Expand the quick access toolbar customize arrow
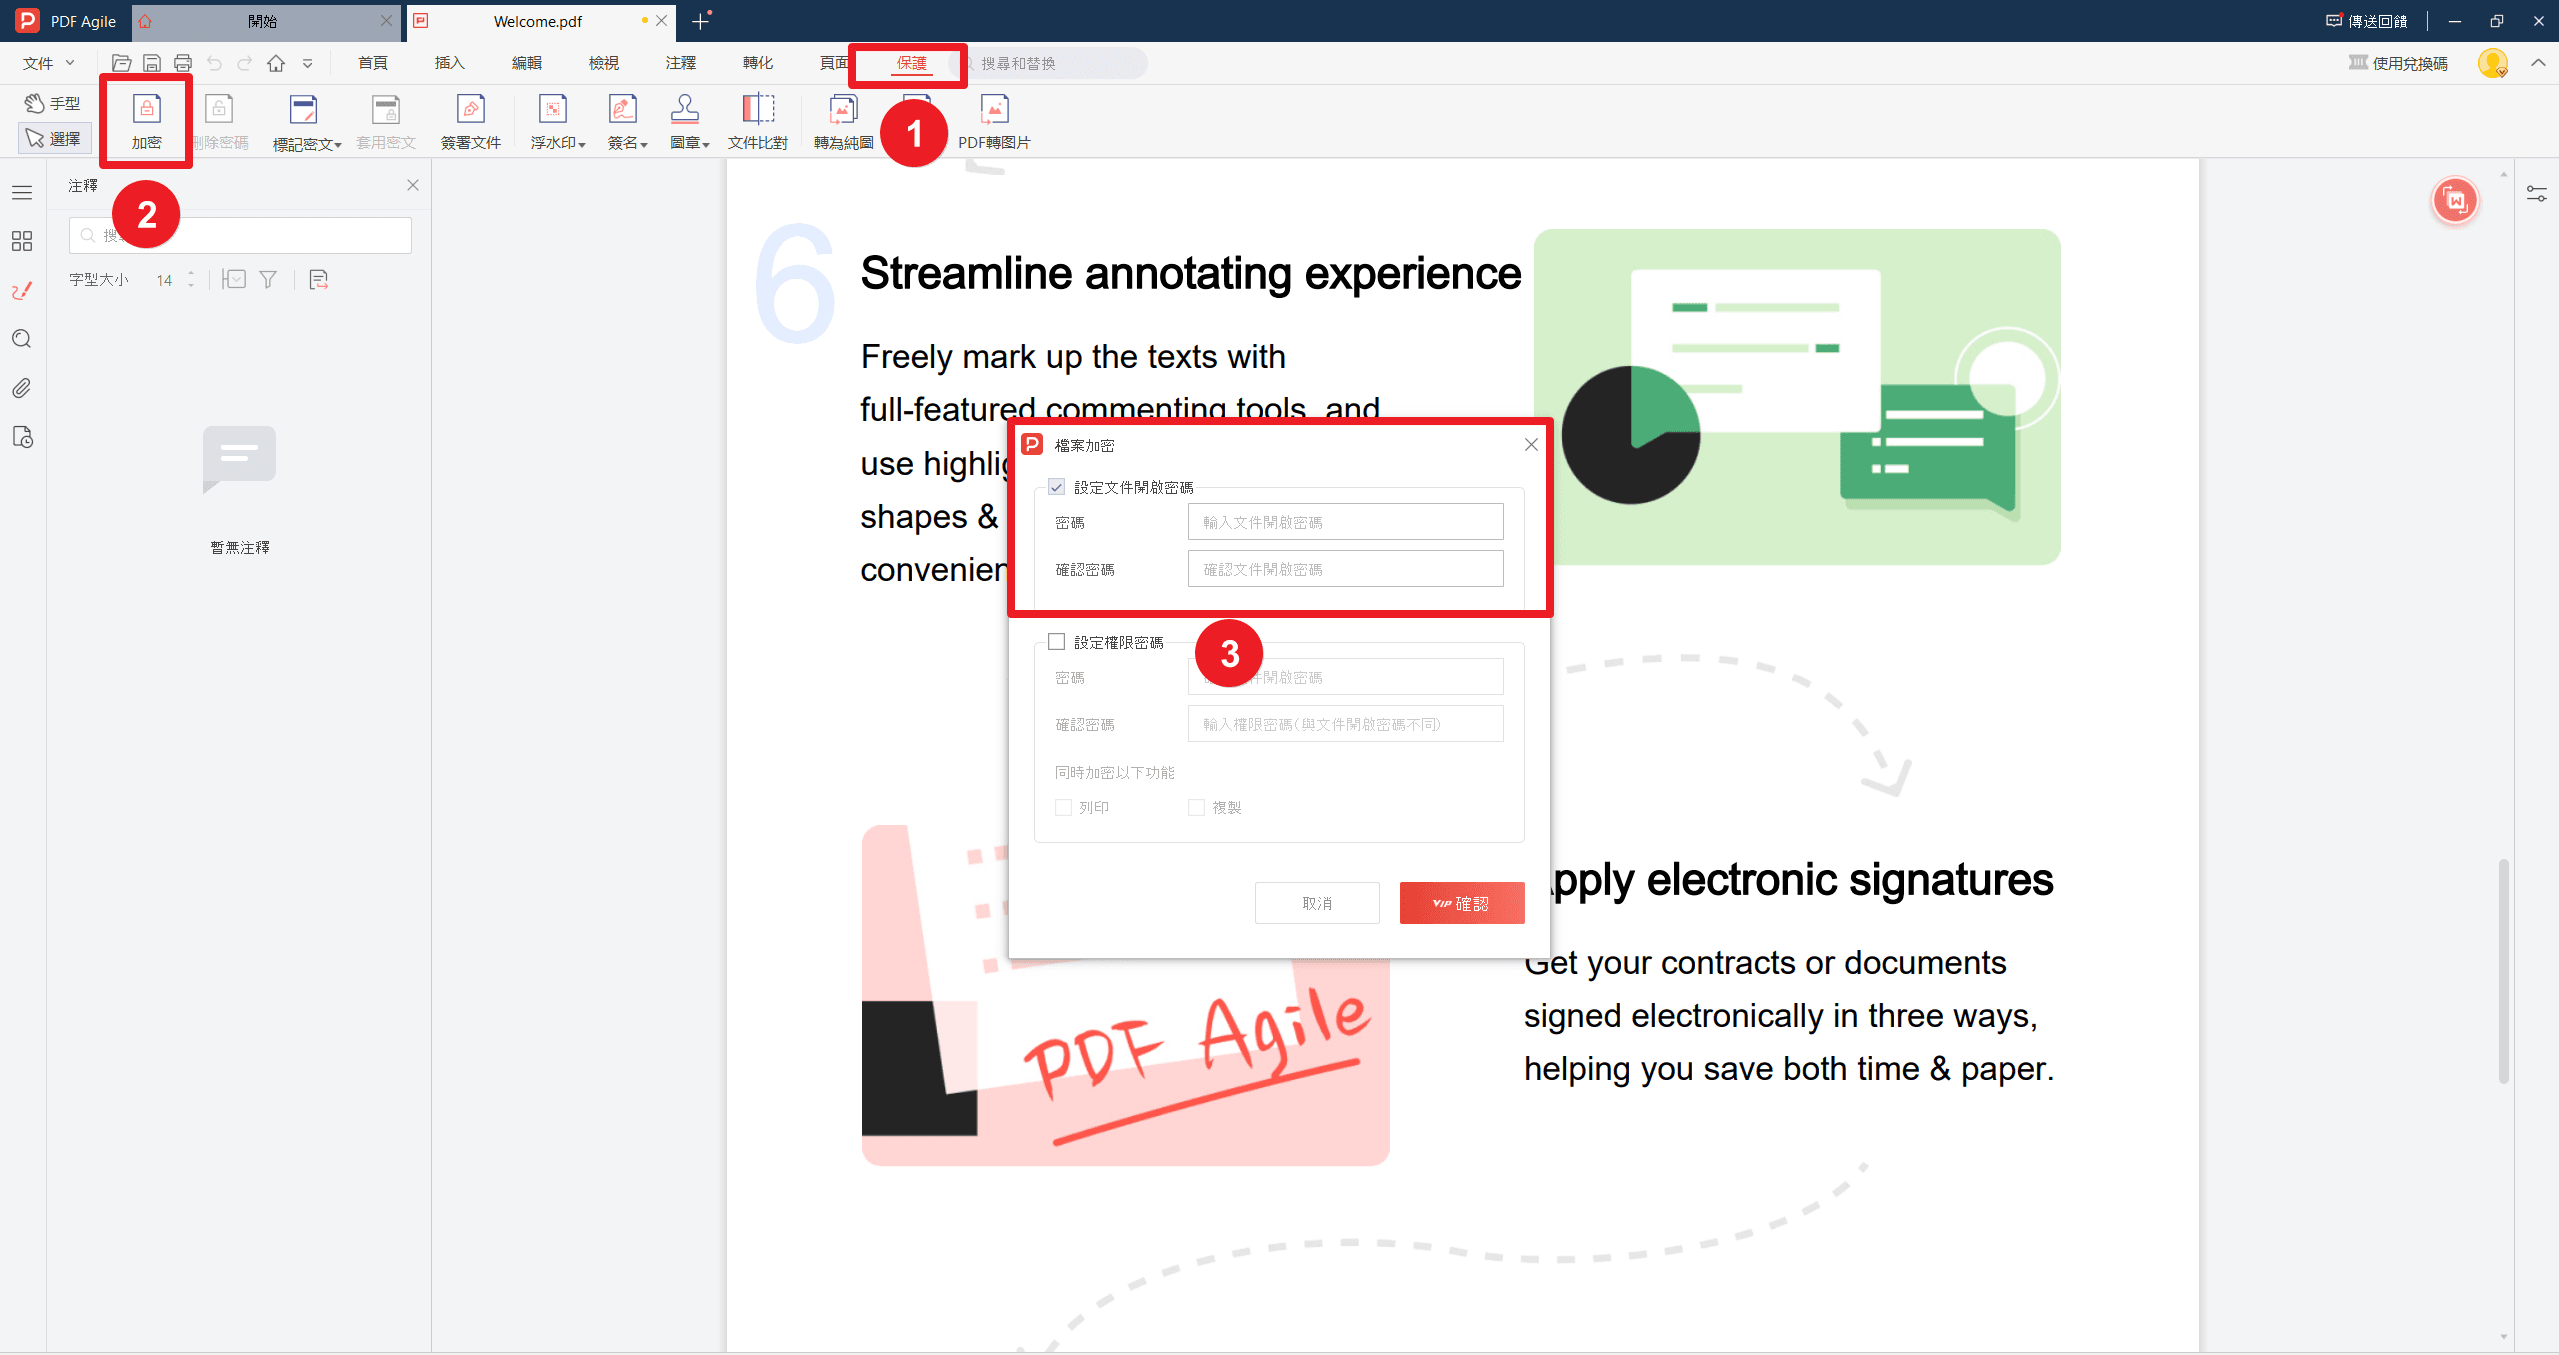The image size is (2559, 1355). 307,63
